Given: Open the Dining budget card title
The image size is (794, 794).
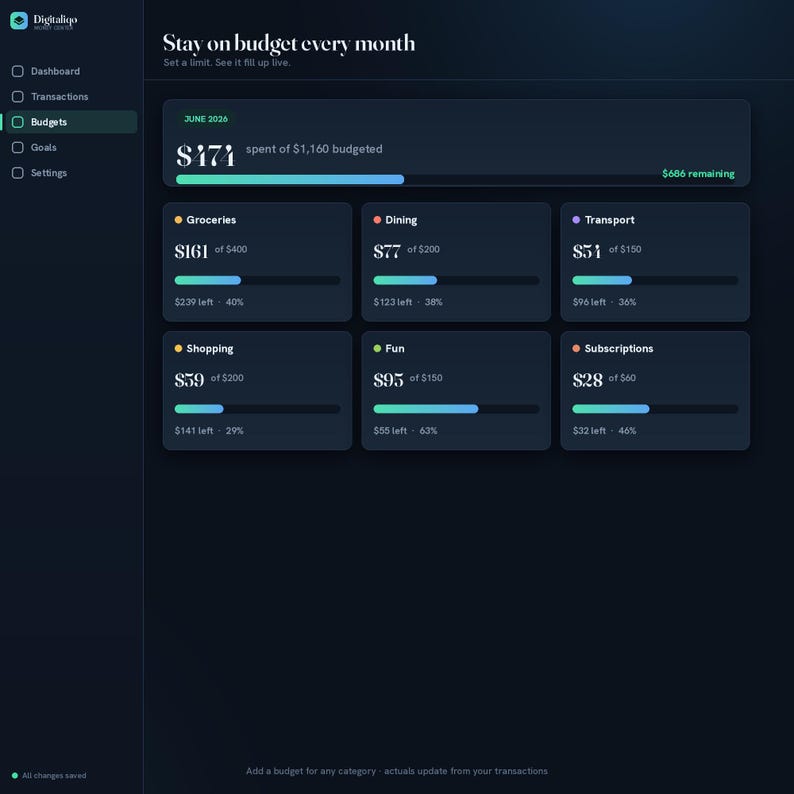Looking at the screenshot, I should [x=401, y=220].
